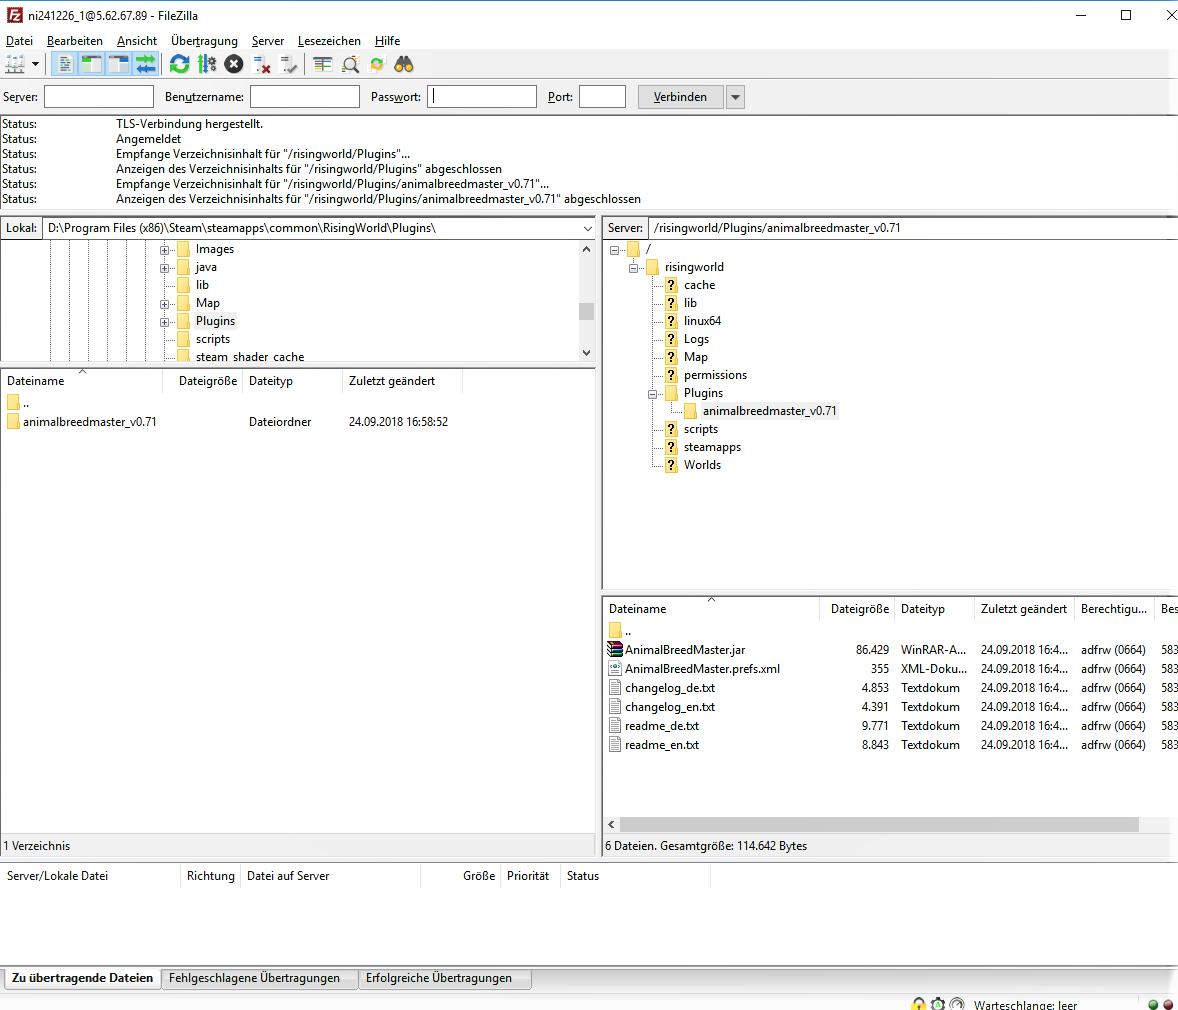Click the remote file list horizontal scrollbar

point(878,825)
